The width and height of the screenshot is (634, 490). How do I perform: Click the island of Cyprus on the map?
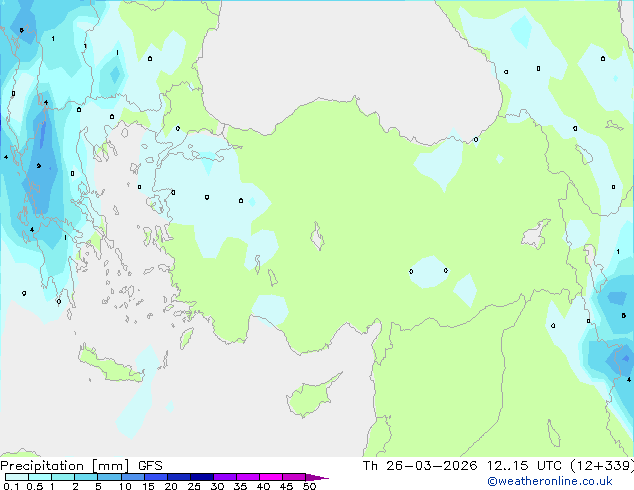(x=311, y=397)
